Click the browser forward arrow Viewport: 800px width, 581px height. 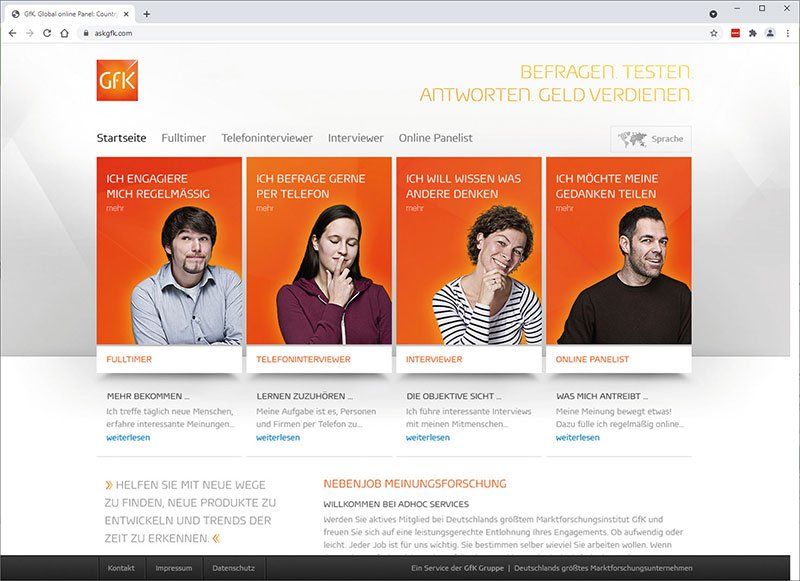click(x=30, y=33)
